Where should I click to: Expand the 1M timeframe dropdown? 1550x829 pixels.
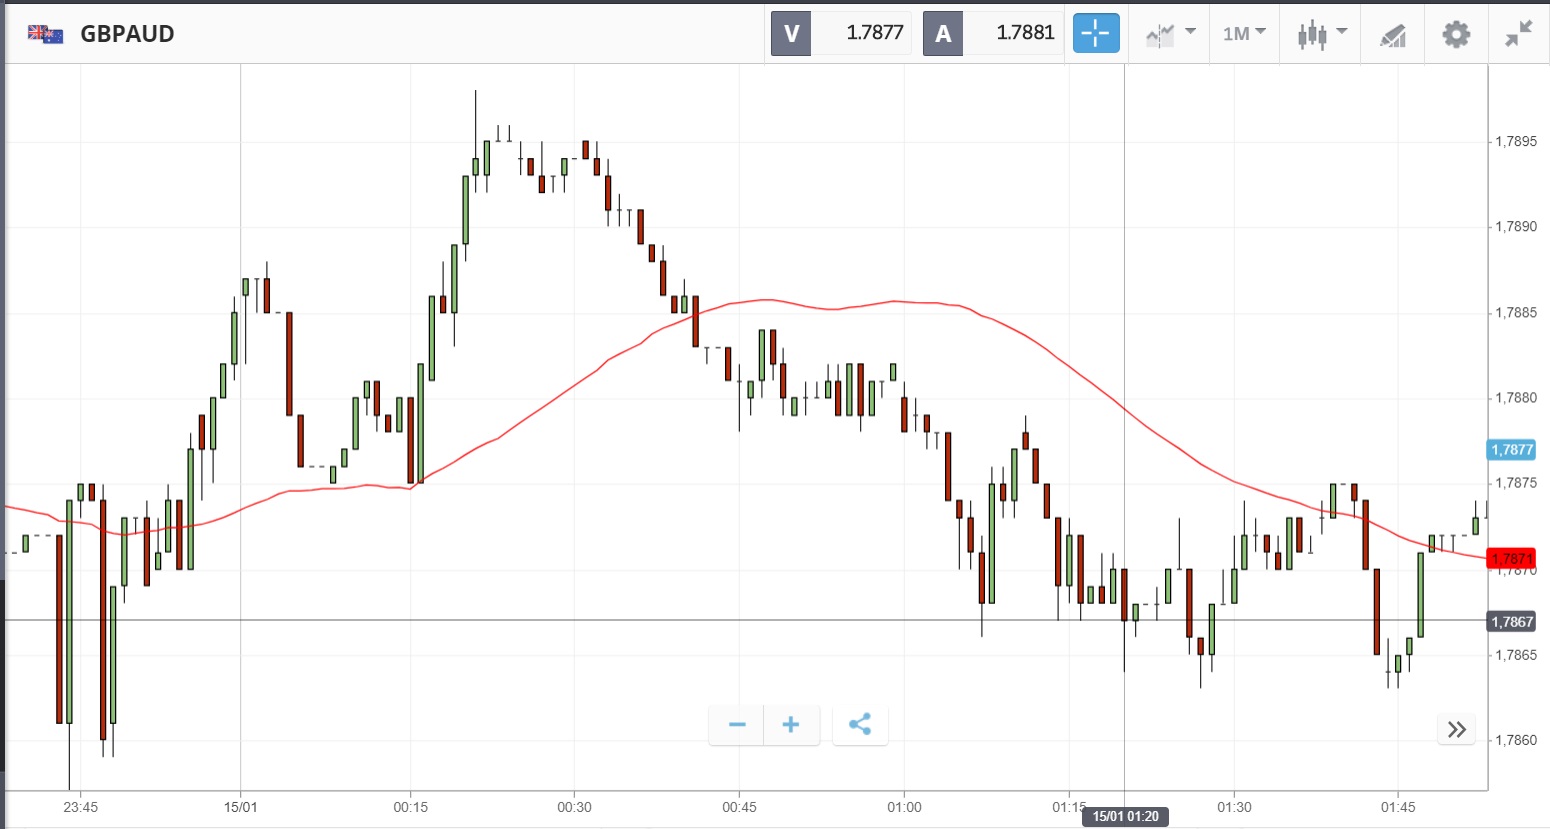pos(1244,34)
